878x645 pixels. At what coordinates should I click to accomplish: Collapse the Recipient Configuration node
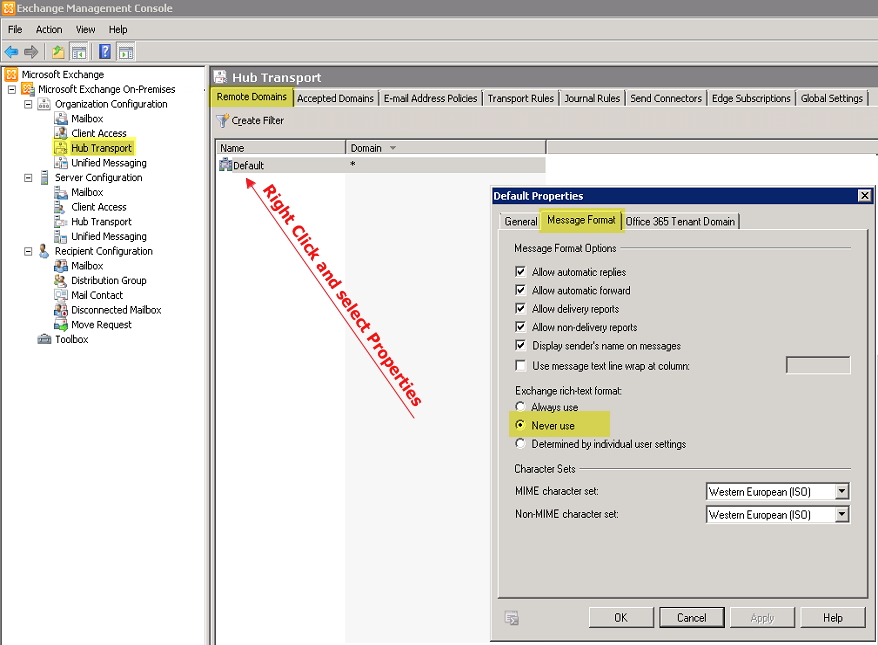tap(28, 251)
